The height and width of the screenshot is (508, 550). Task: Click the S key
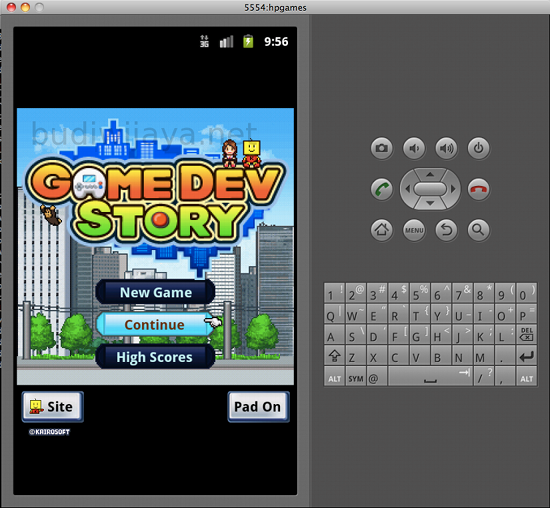[356, 334]
